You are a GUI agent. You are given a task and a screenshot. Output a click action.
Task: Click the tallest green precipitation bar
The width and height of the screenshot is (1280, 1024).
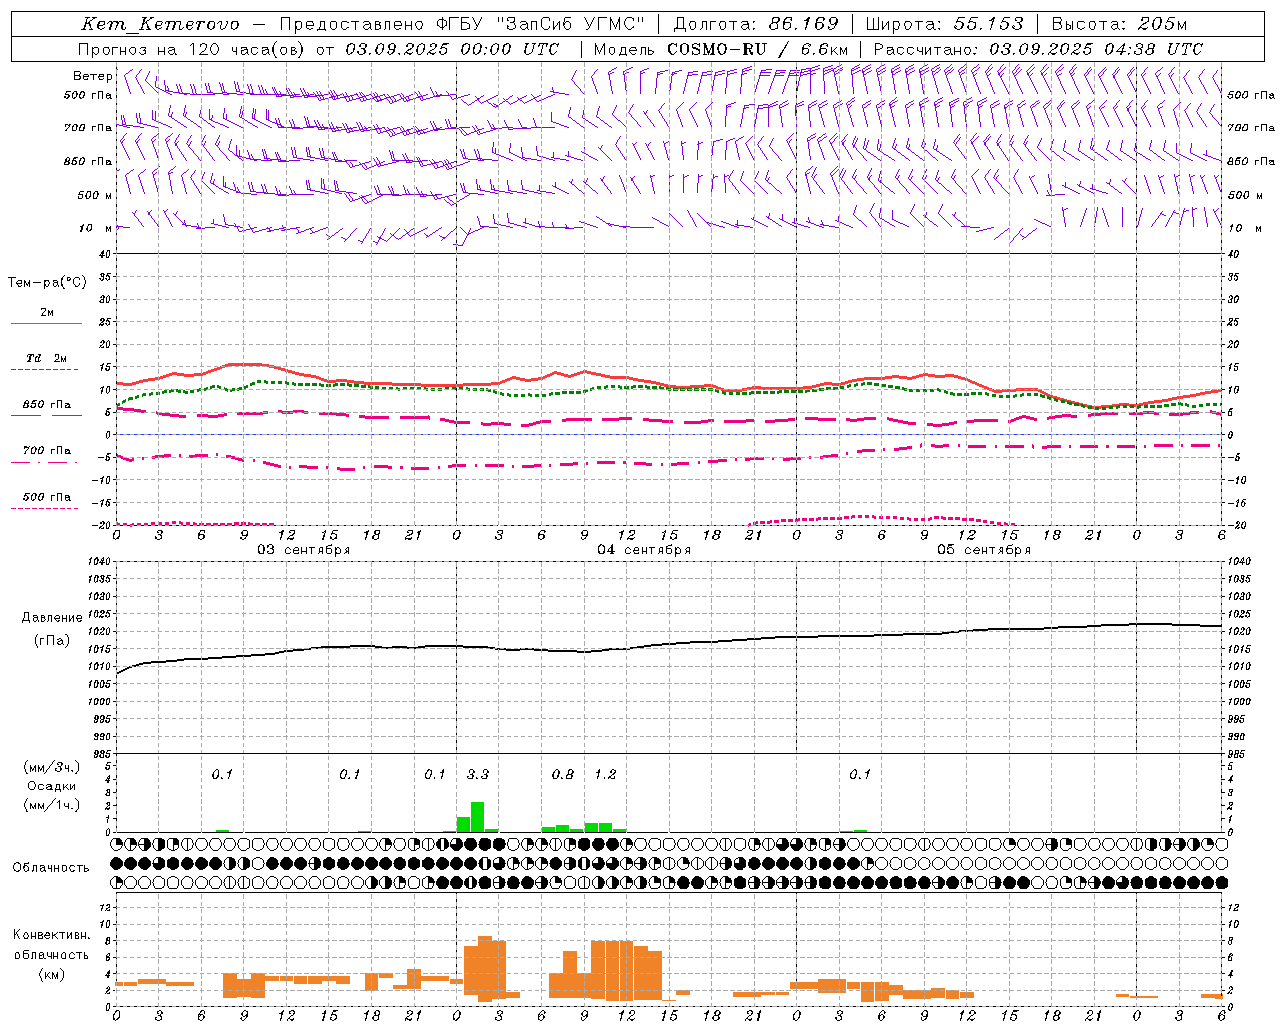(x=478, y=817)
